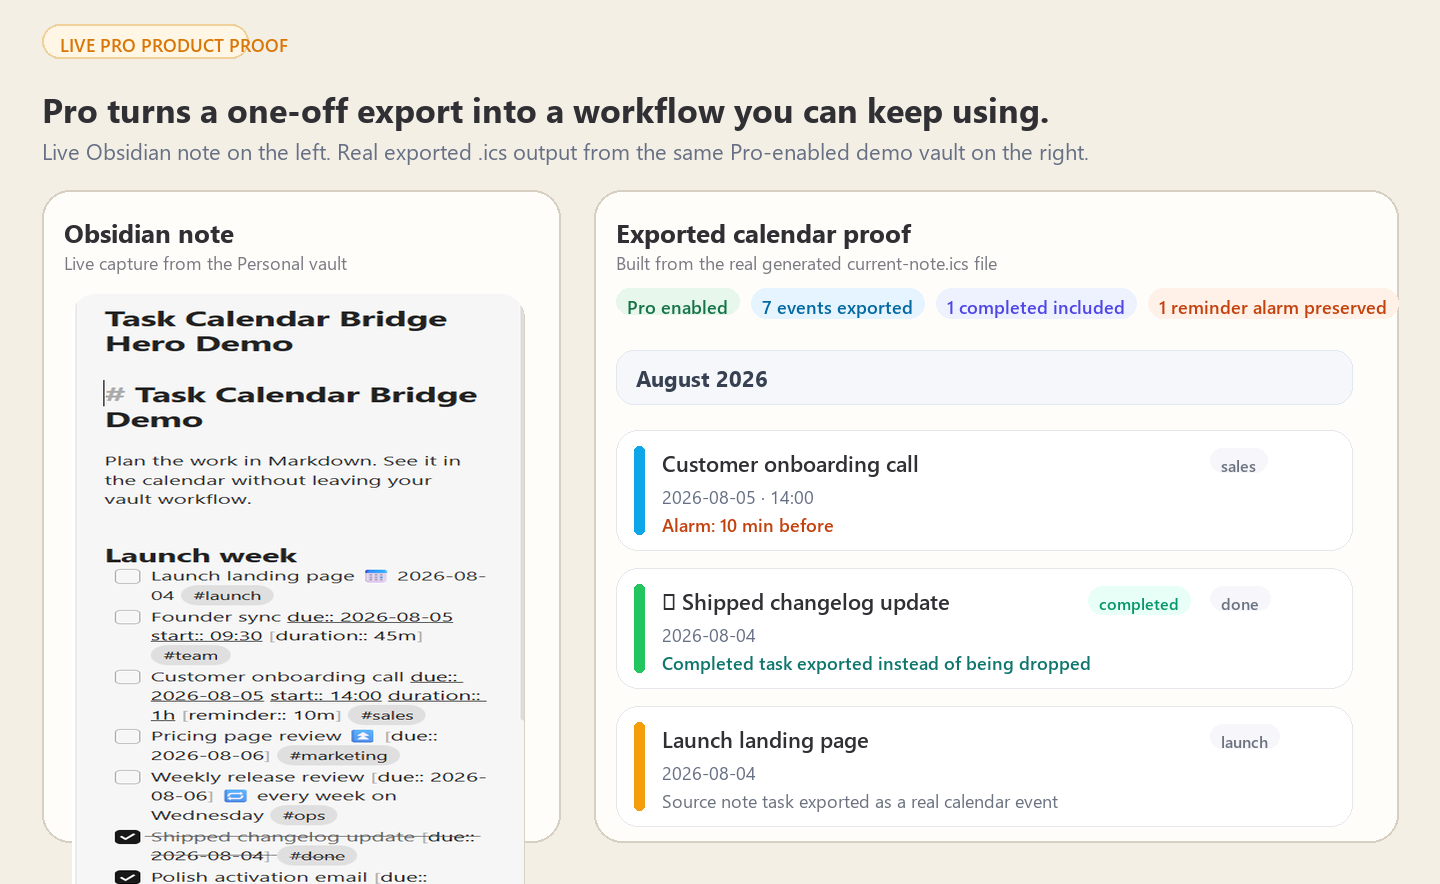Click 'start:: 09:30' in the Founder sync row
This screenshot has height=884, width=1440.
point(207,636)
